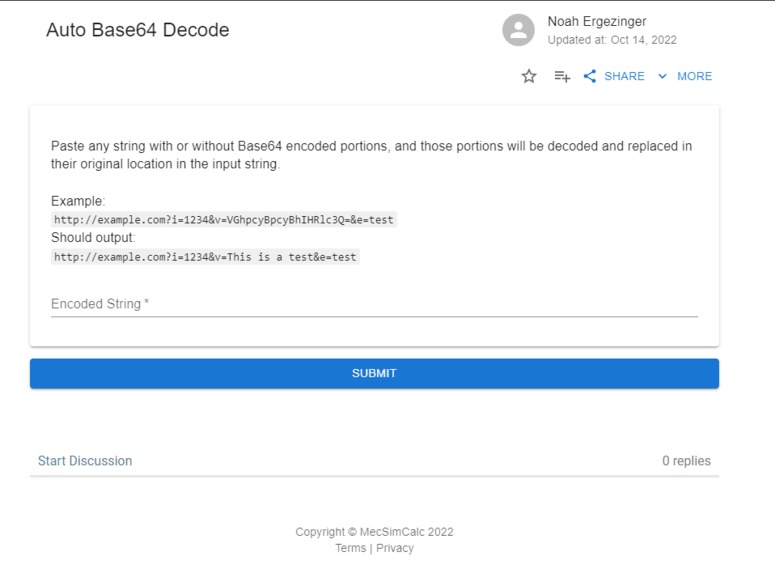This screenshot has width=775, height=573.
Task: Open the Privacy link
Action: click(395, 548)
